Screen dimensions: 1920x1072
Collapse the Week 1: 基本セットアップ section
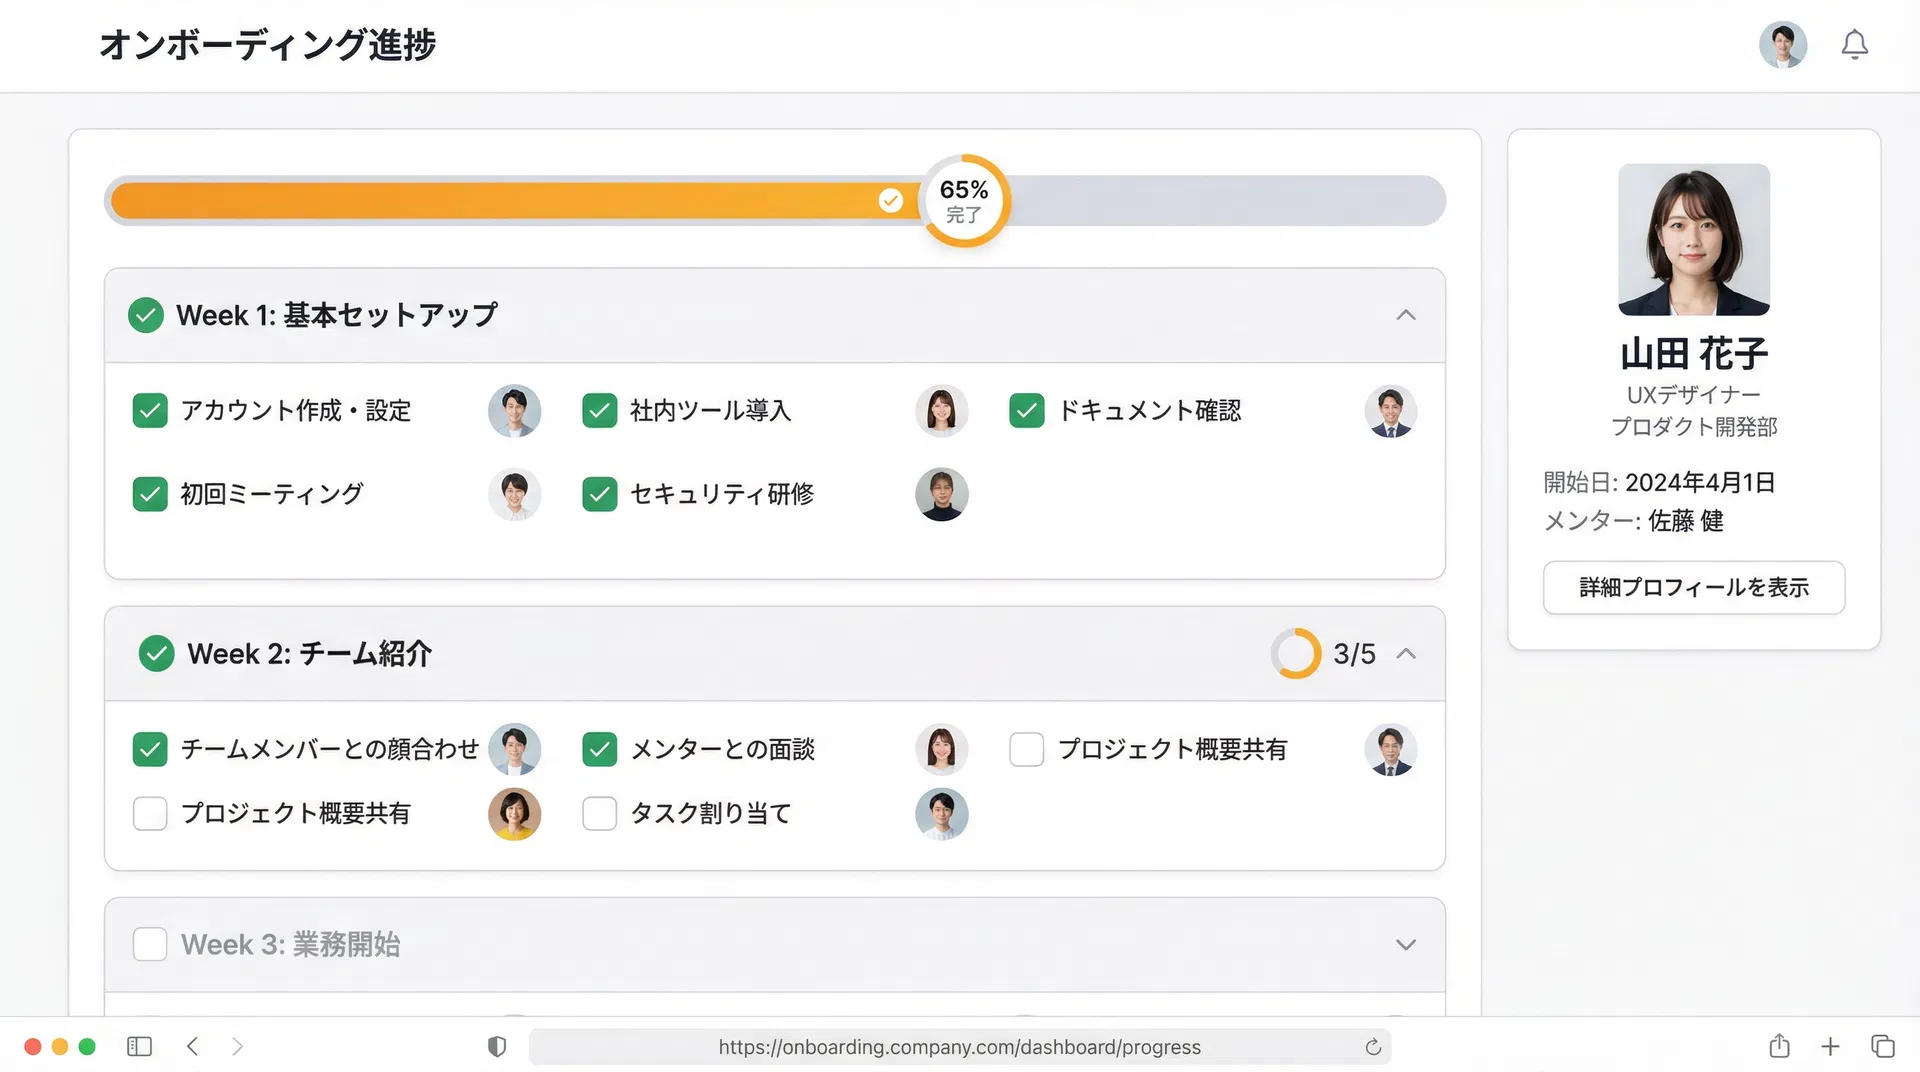tap(1405, 315)
